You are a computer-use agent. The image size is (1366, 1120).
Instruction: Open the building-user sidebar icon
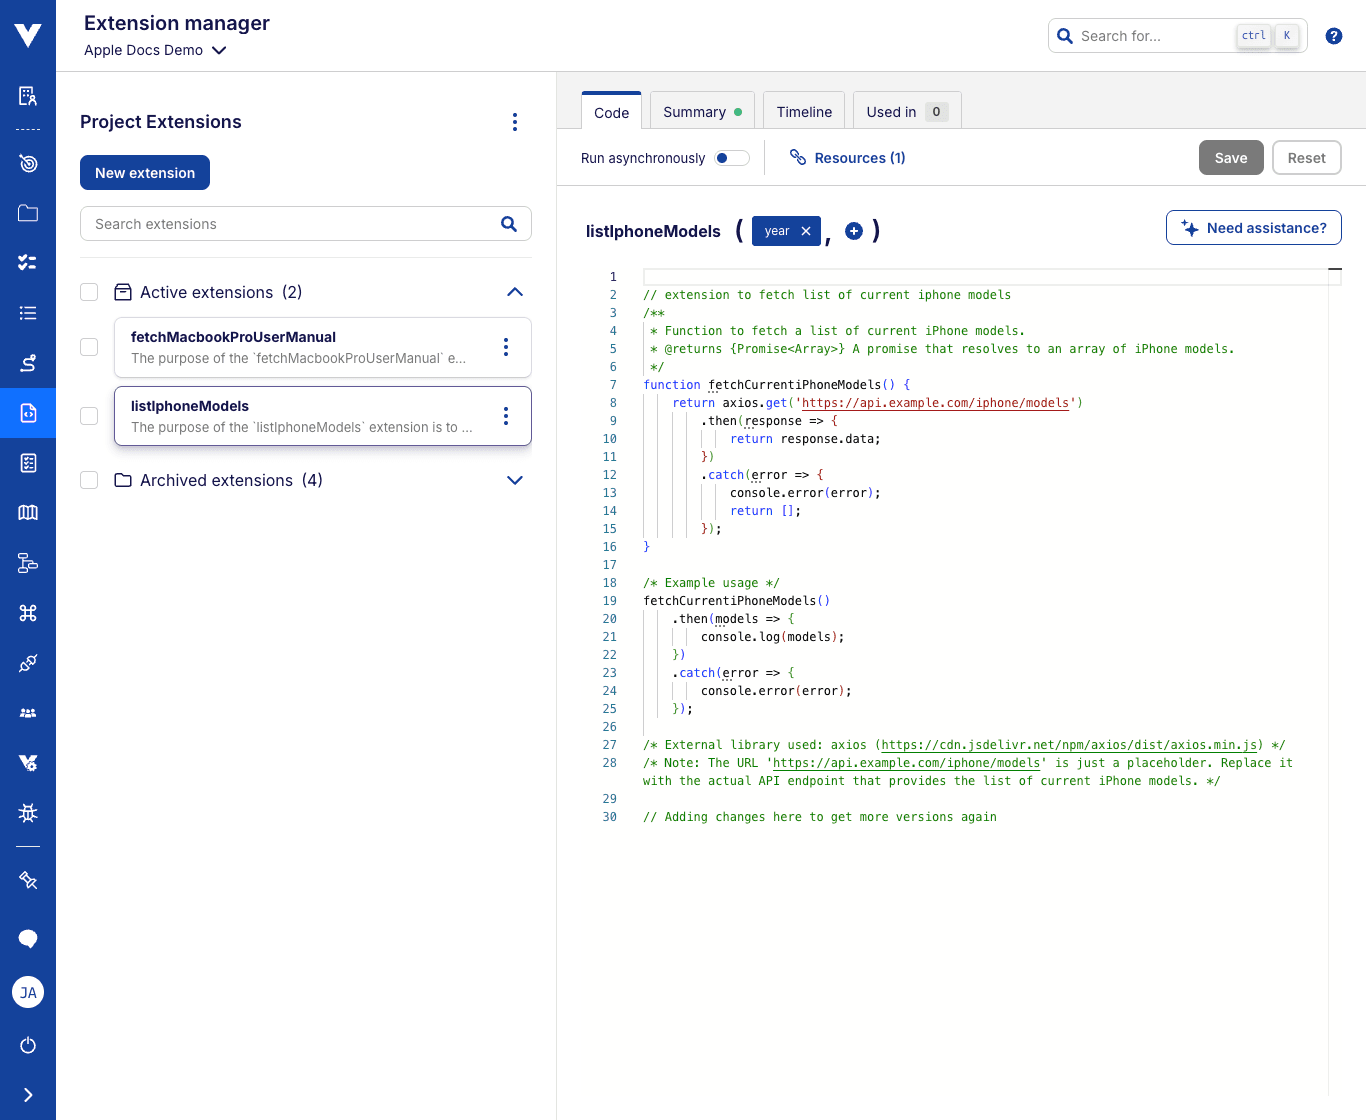28,96
